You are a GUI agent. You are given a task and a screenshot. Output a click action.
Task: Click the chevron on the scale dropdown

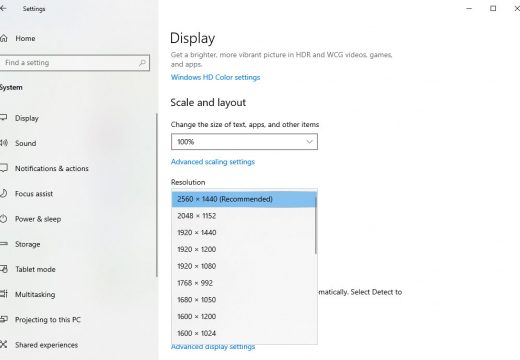[309, 142]
